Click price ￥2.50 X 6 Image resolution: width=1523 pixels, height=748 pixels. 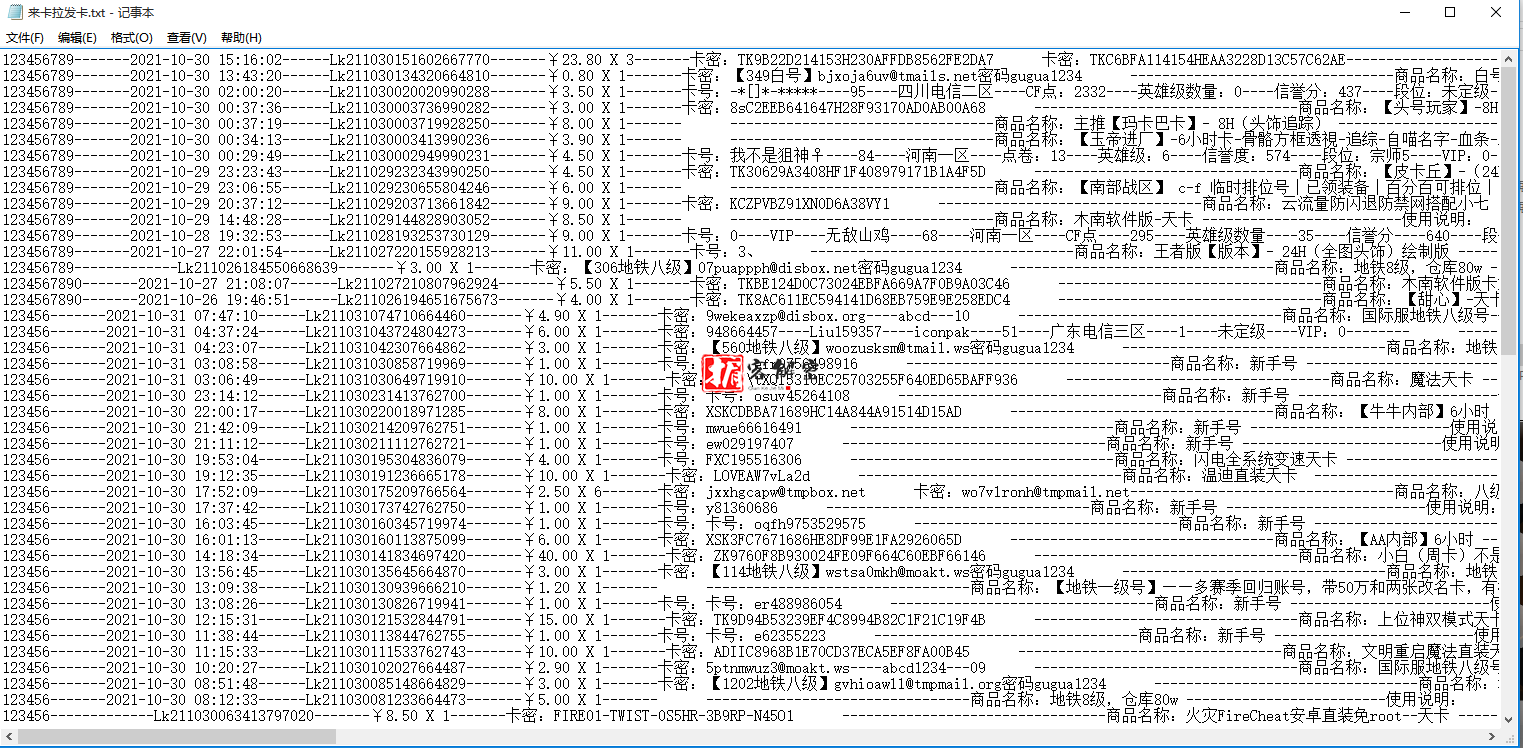(x=562, y=492)
